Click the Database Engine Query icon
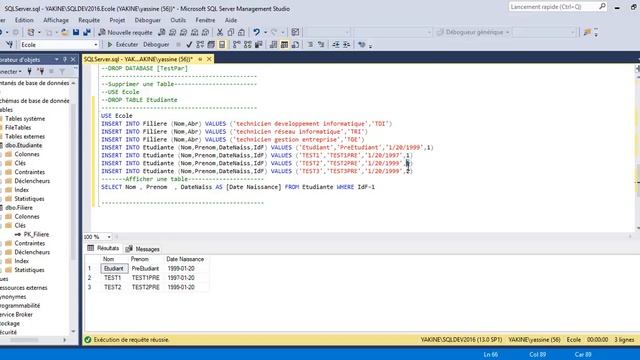Screen dimensions: 640x360 pos(162,32)
